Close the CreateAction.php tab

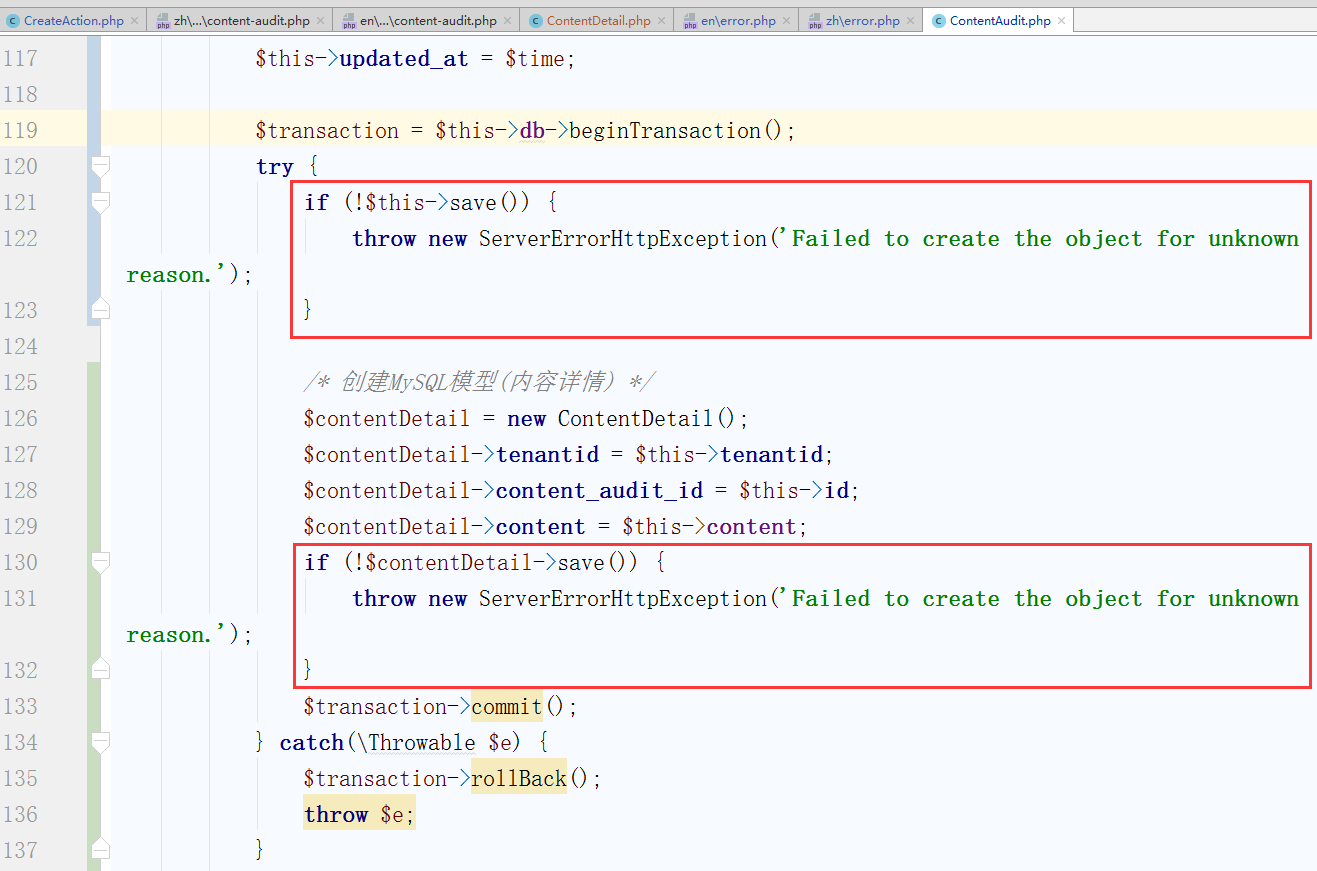point(134,20)
